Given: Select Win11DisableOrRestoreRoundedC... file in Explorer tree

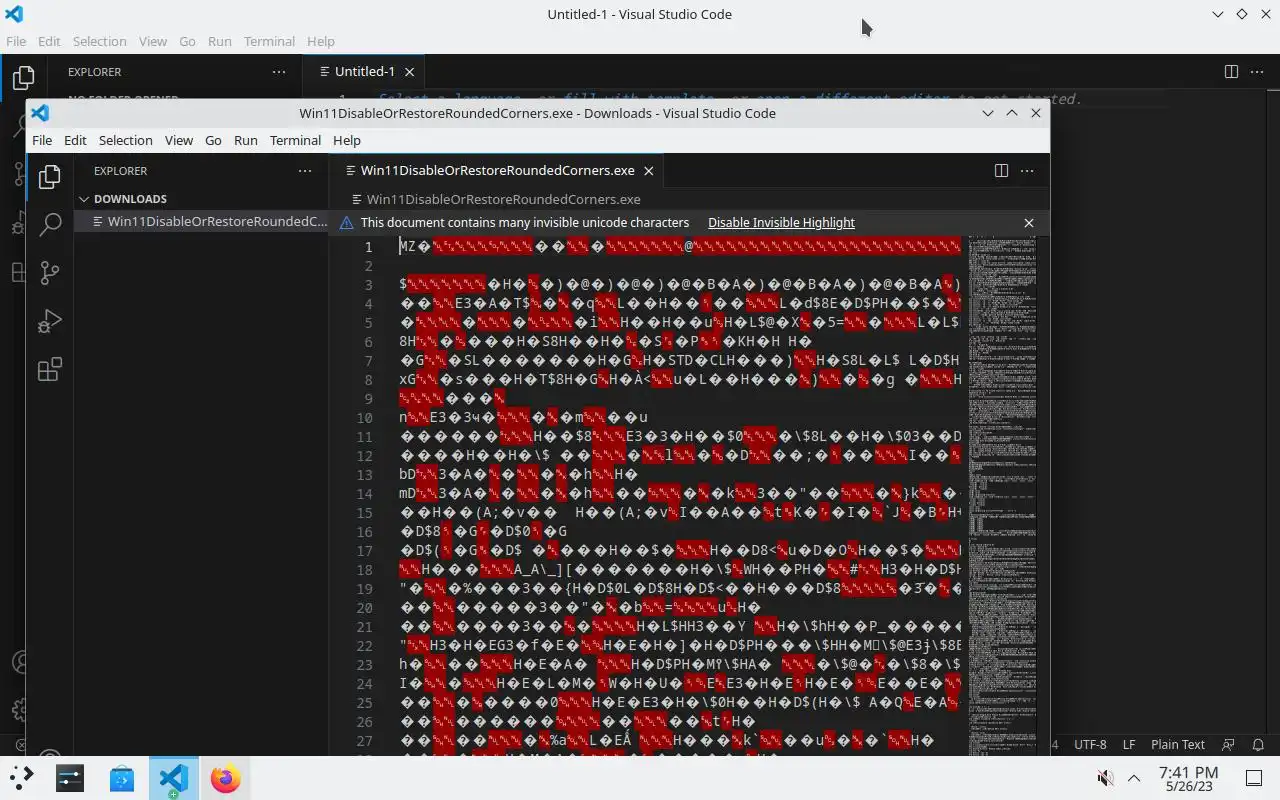Looking at the screenshot, I should [x=202, y=221].
